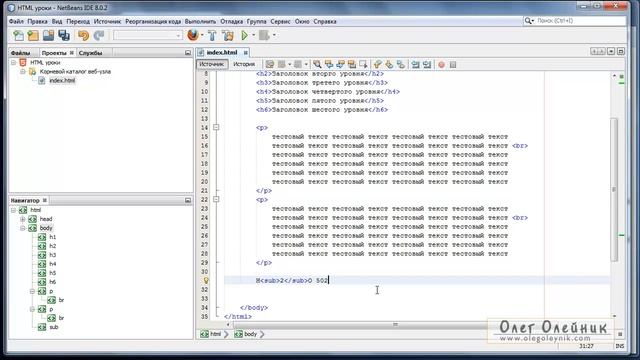Screen dimensions: 640x360
Task: Click the New Project toolbar icon
Action: click(x=33, y=36)
